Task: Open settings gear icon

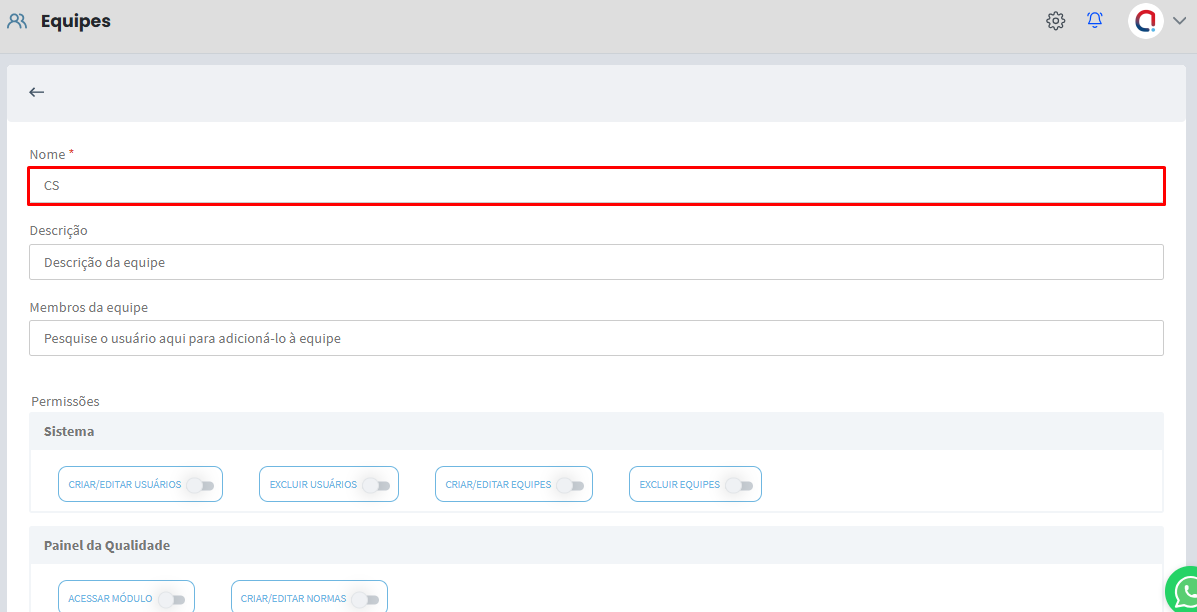Action: tap(1055, 21)
